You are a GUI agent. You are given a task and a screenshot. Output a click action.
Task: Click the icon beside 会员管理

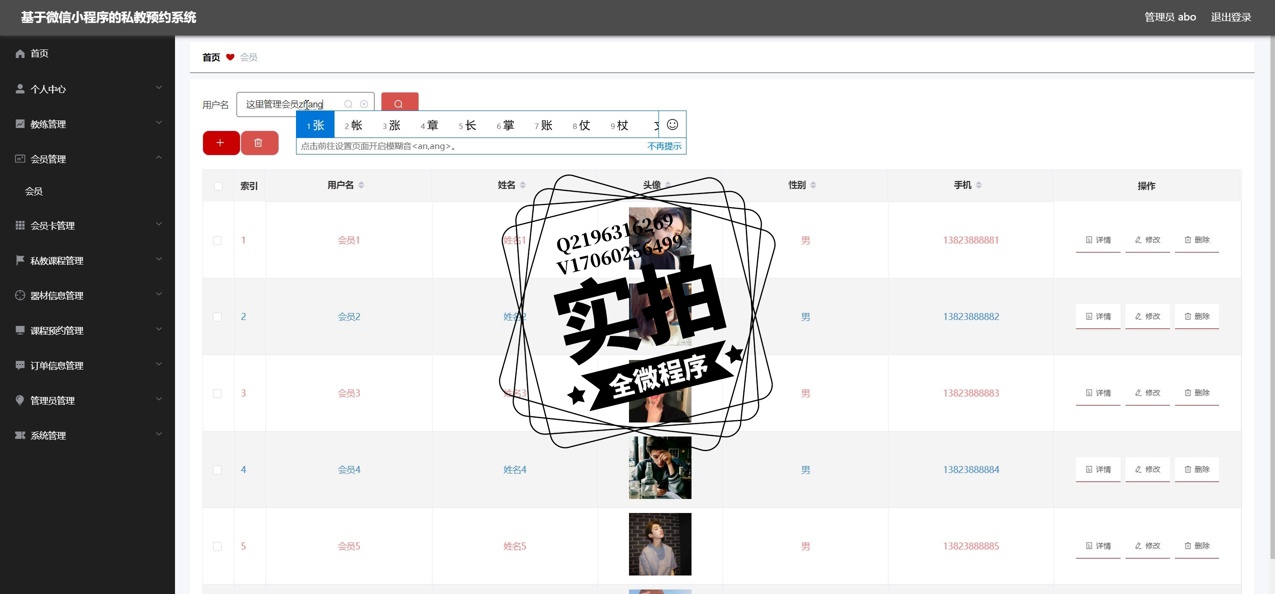(x=20, y=159)
